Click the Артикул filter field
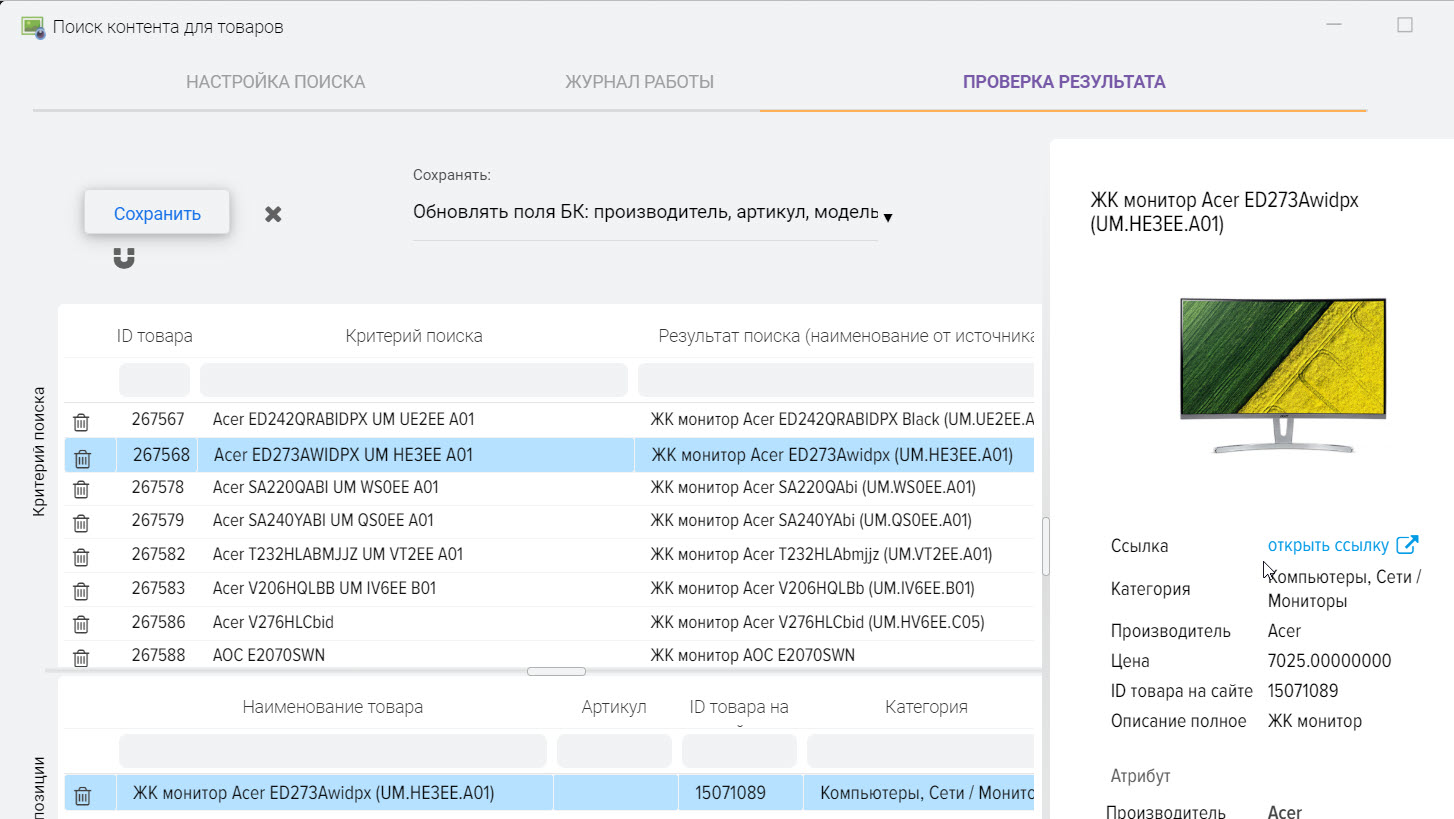This screenshot has height=819, width=1454. tap(614, 751)
